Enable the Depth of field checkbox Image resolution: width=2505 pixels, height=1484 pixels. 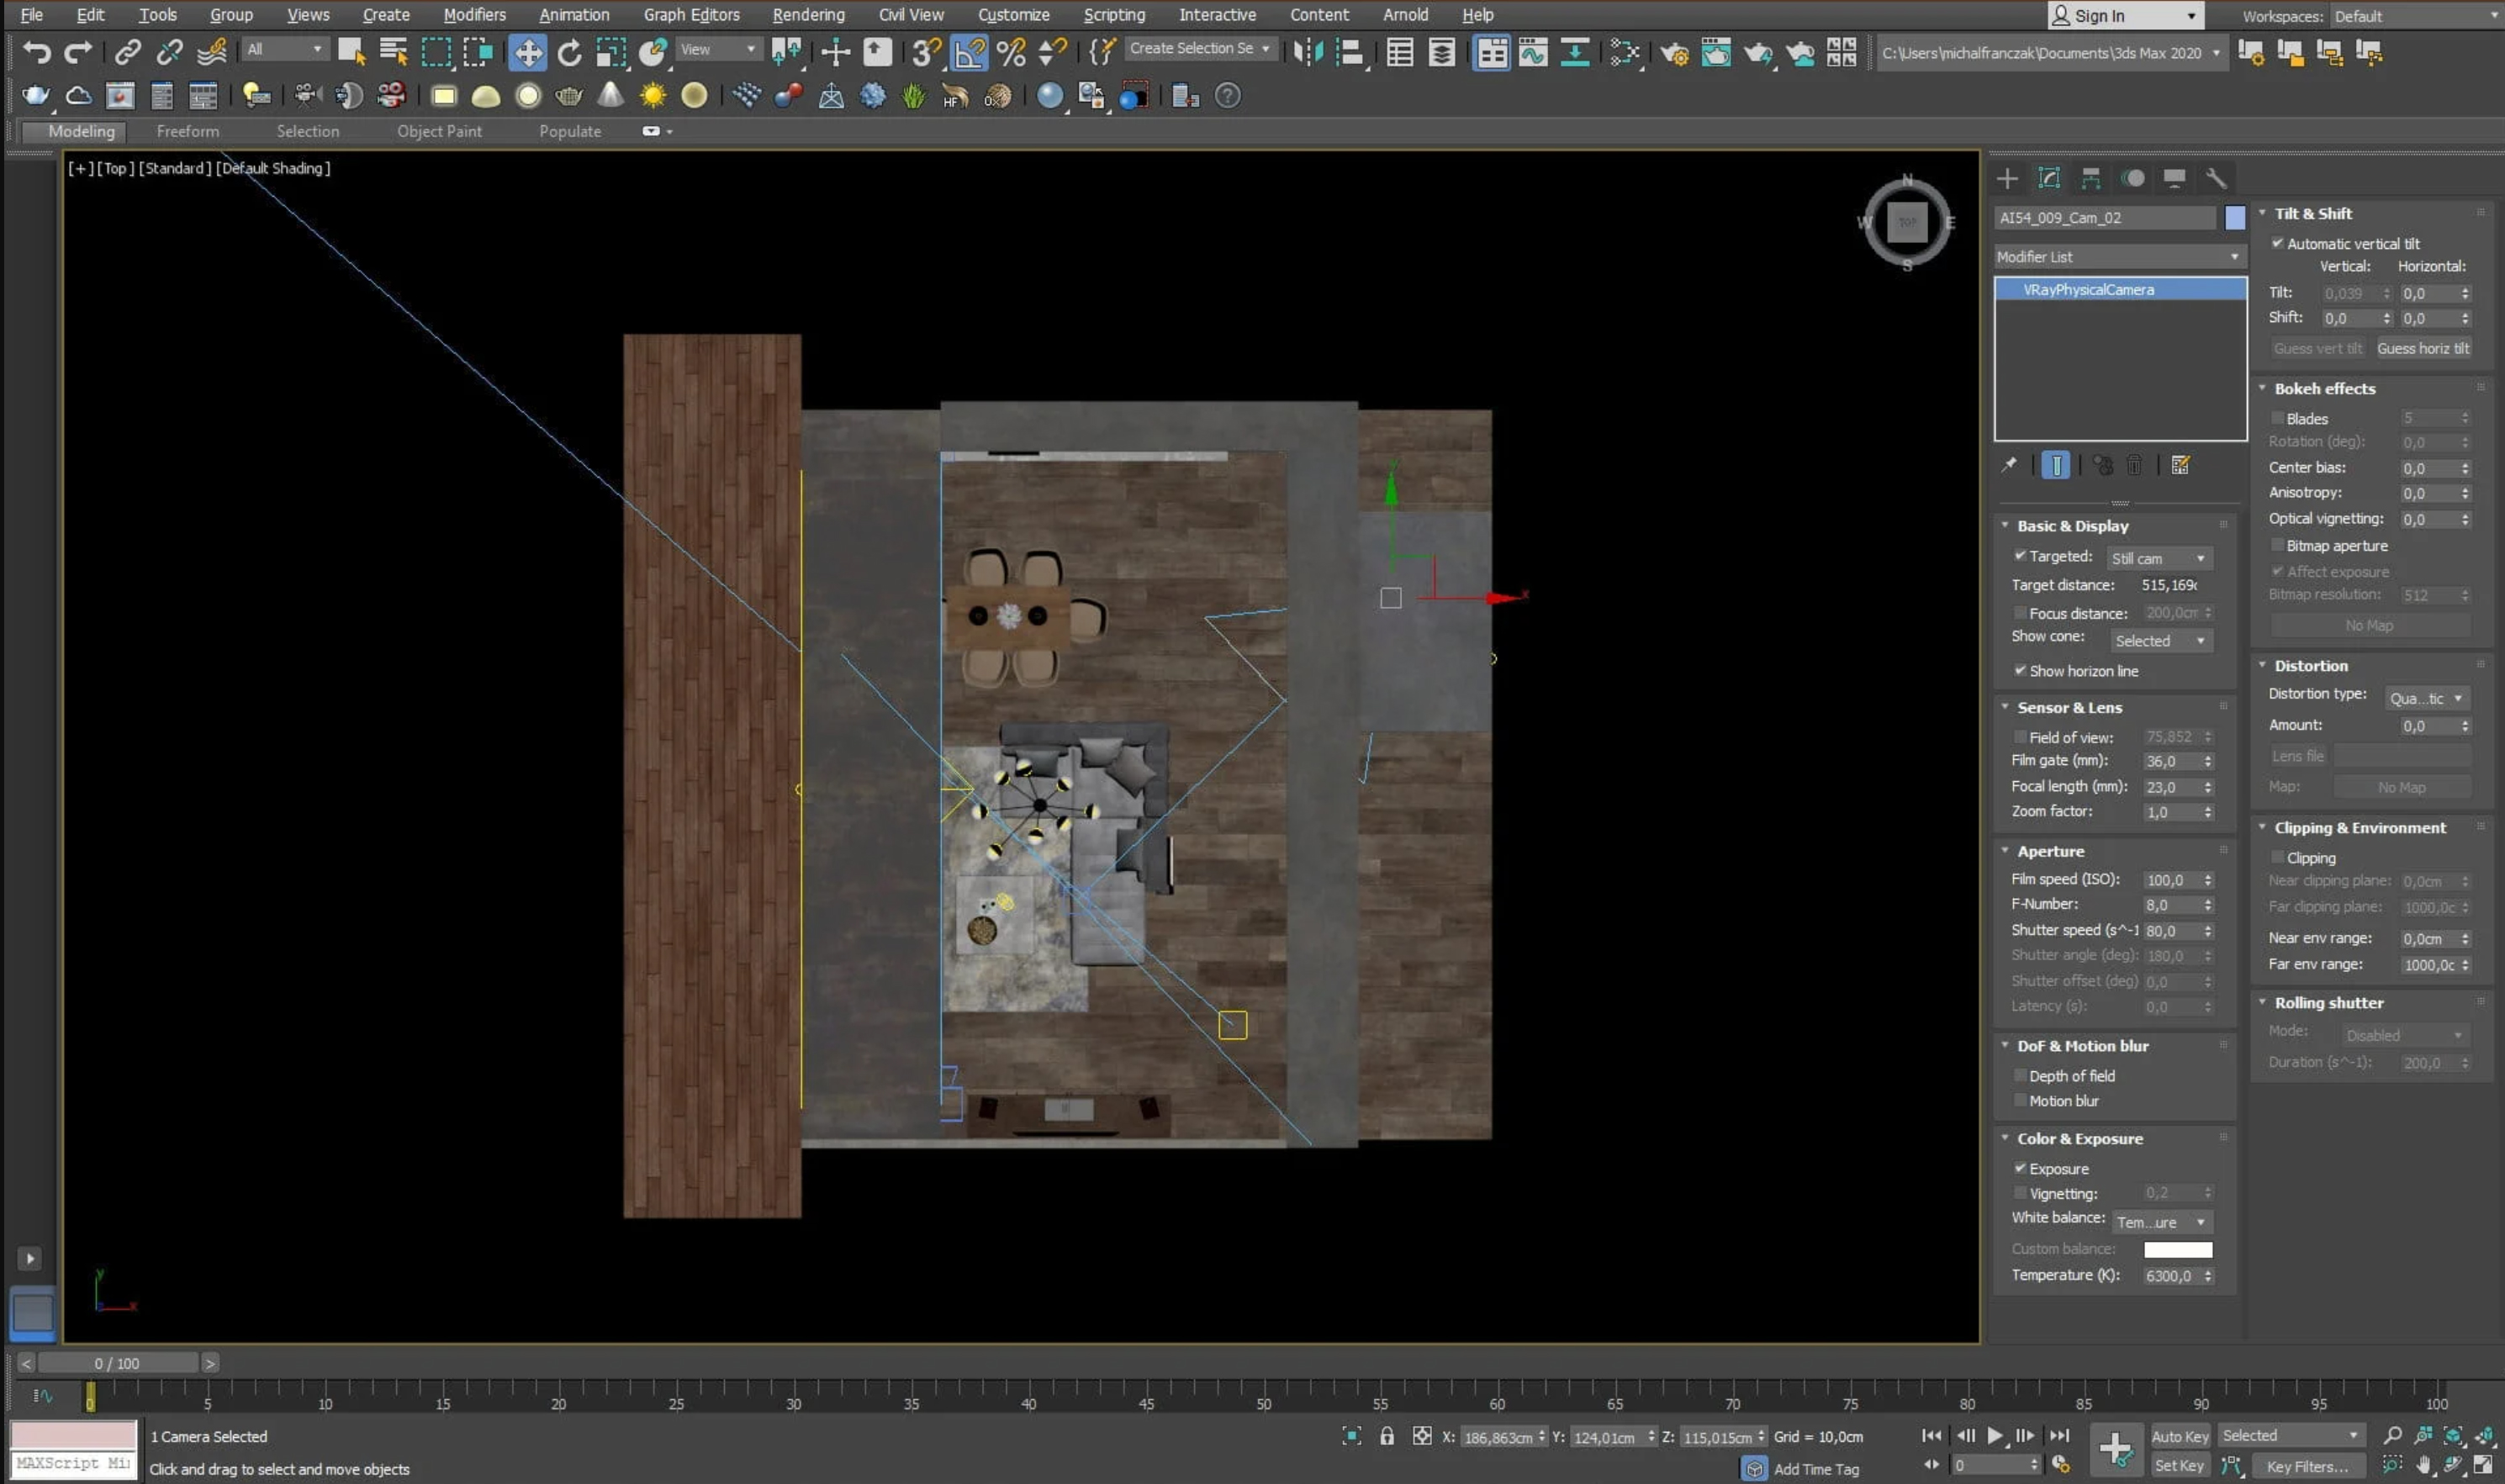tap(2020, 1076)
